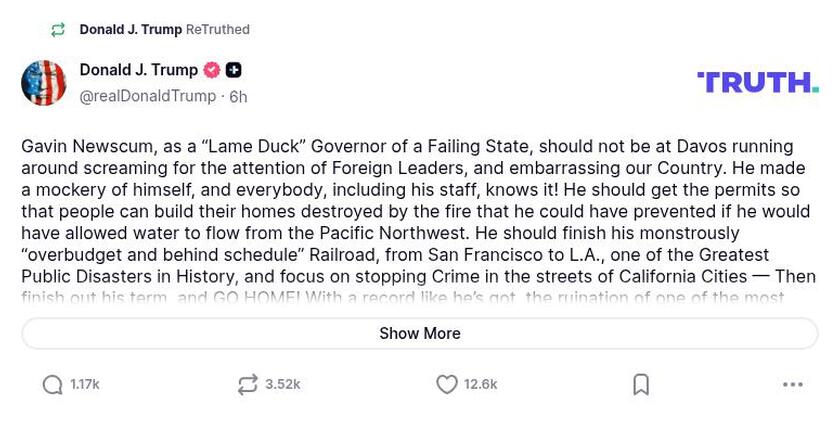Click the TRUTH. logo
Viewport: 840px width, 424px height.
(757, 82)
